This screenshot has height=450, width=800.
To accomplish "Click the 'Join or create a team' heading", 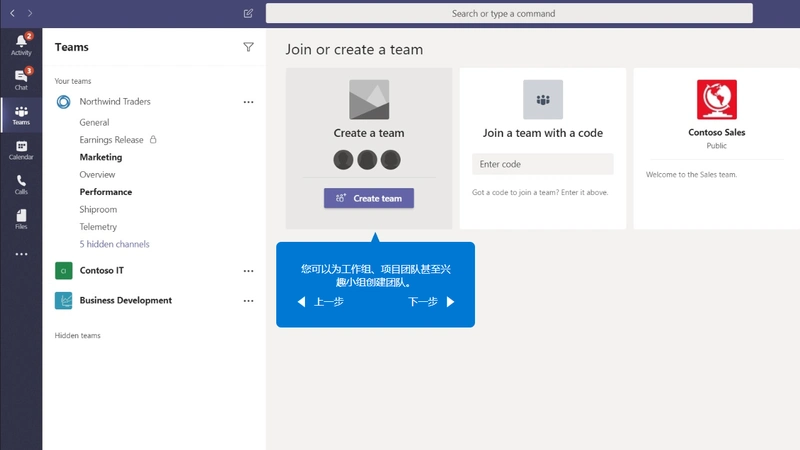I will (x=354, y=49).
